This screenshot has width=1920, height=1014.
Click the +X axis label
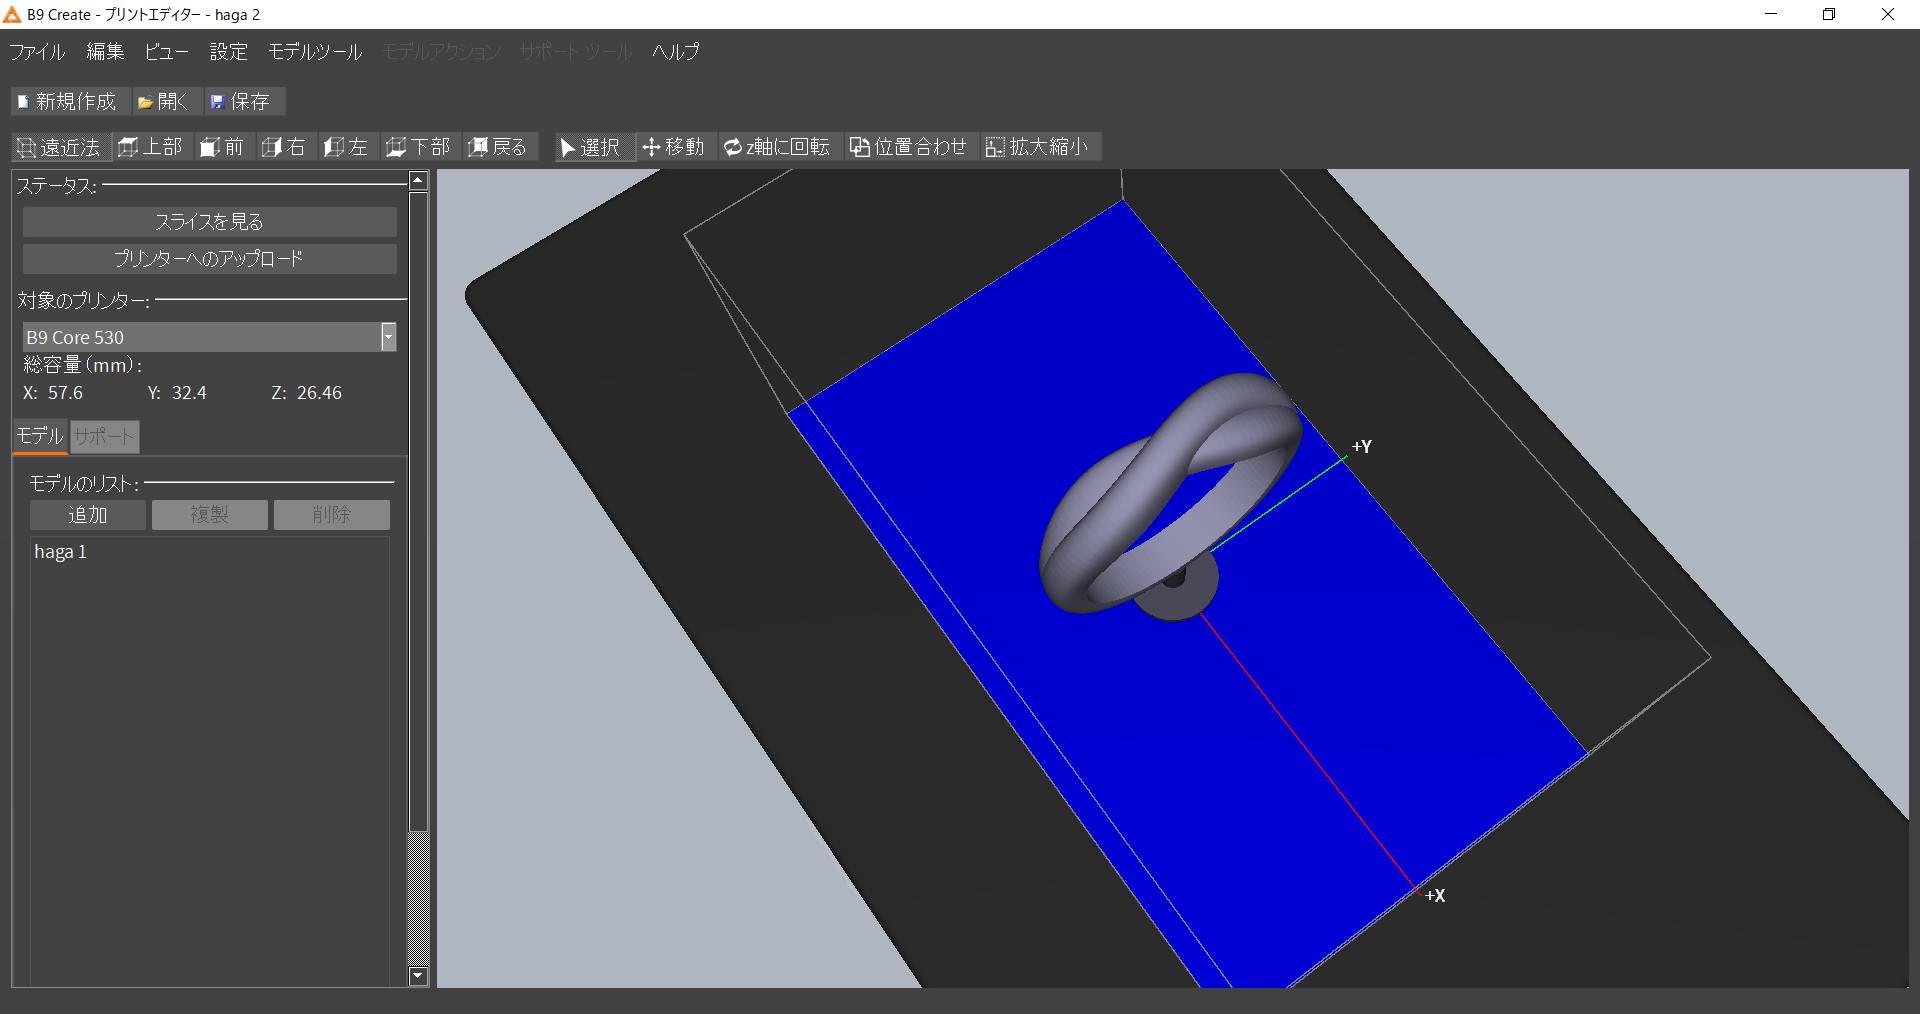tap(1435, 896)
